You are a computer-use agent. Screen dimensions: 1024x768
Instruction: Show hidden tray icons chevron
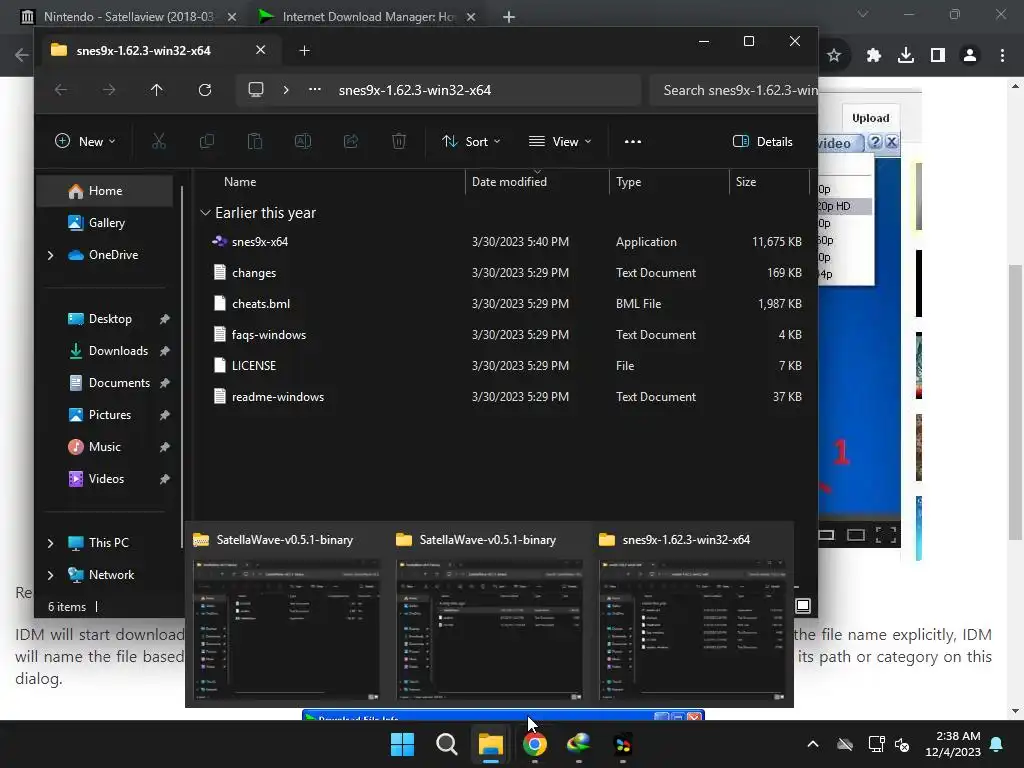pos(813,744)
